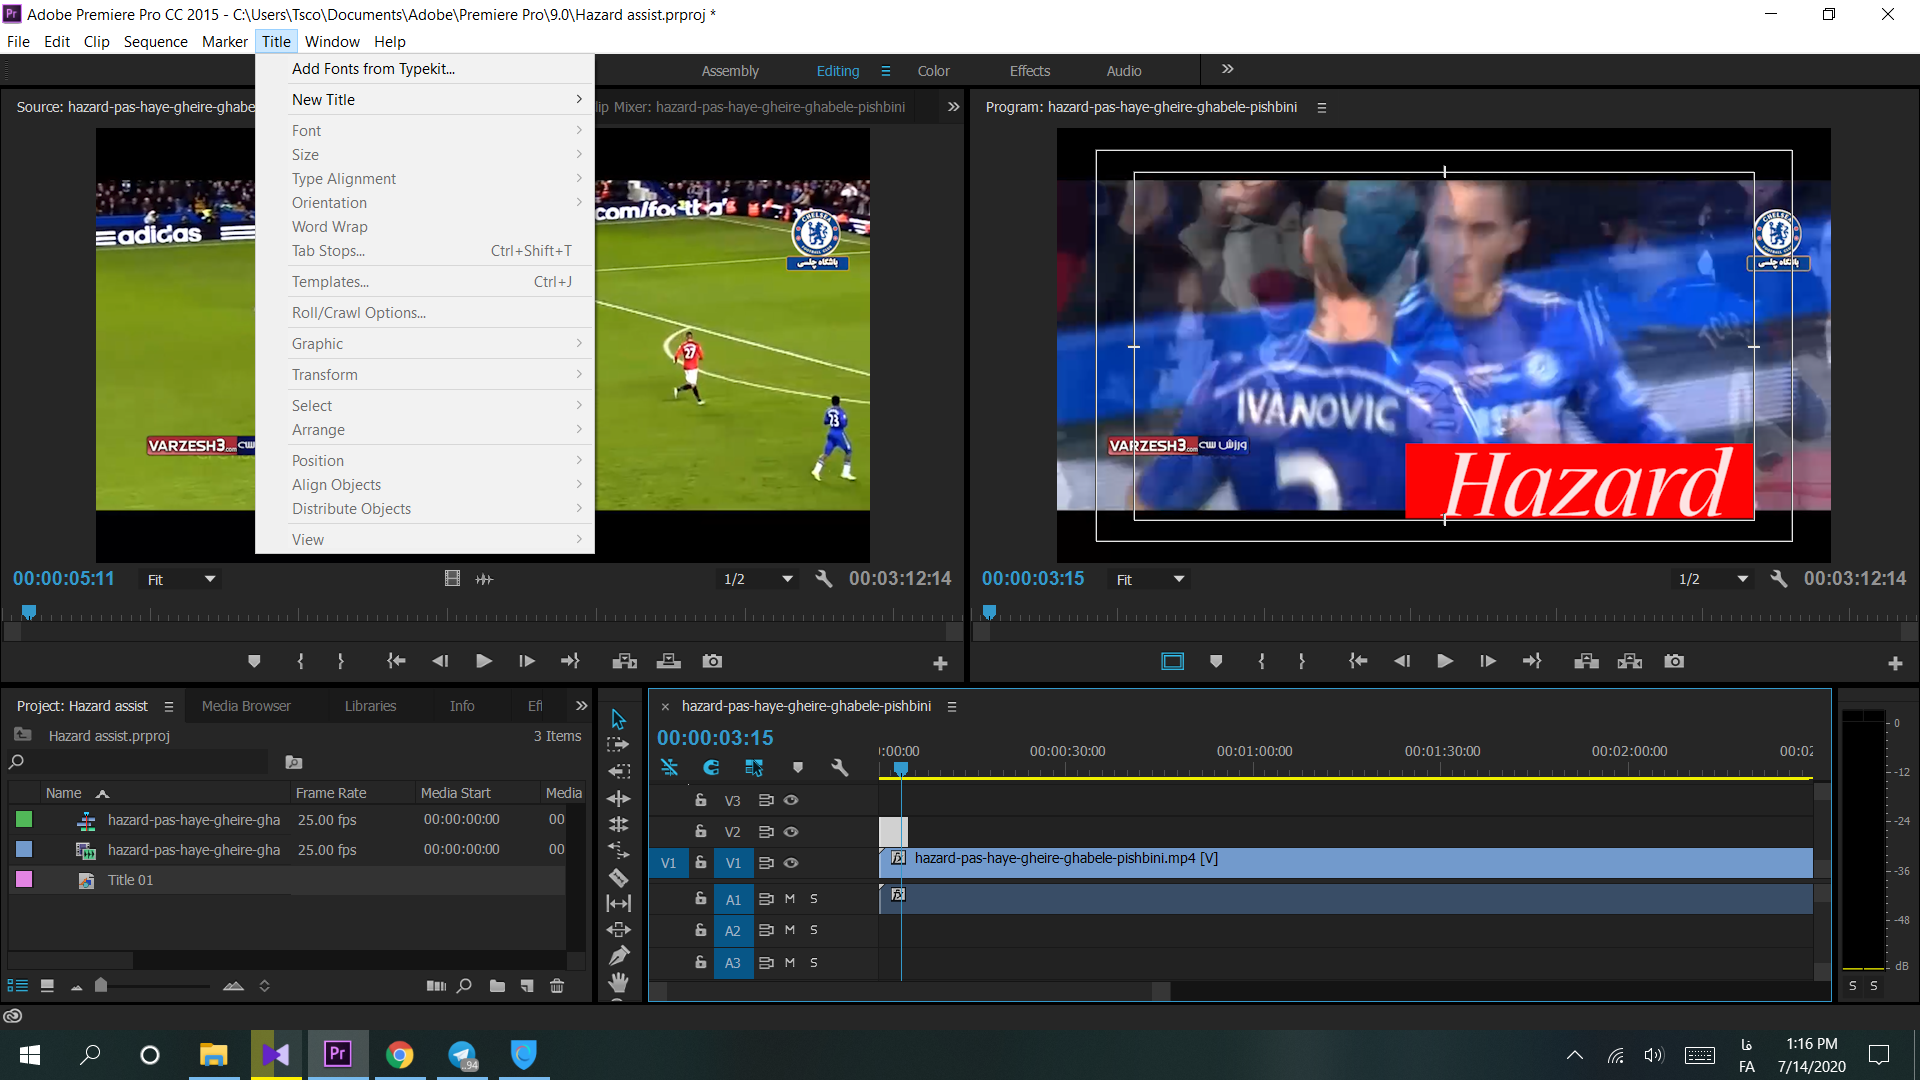1920x1080 pixels.
Task: Toggle V2 track output eye
Action: 791,832
